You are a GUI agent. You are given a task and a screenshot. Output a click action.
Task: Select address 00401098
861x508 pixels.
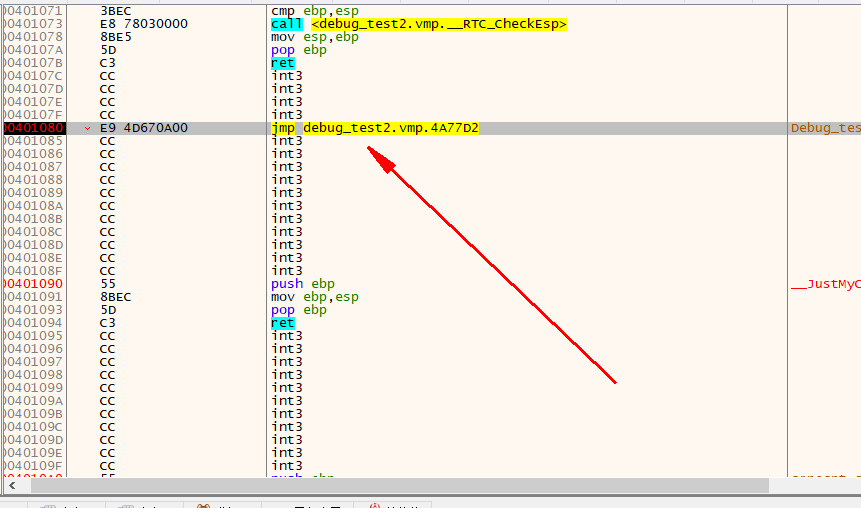point(33,375)
